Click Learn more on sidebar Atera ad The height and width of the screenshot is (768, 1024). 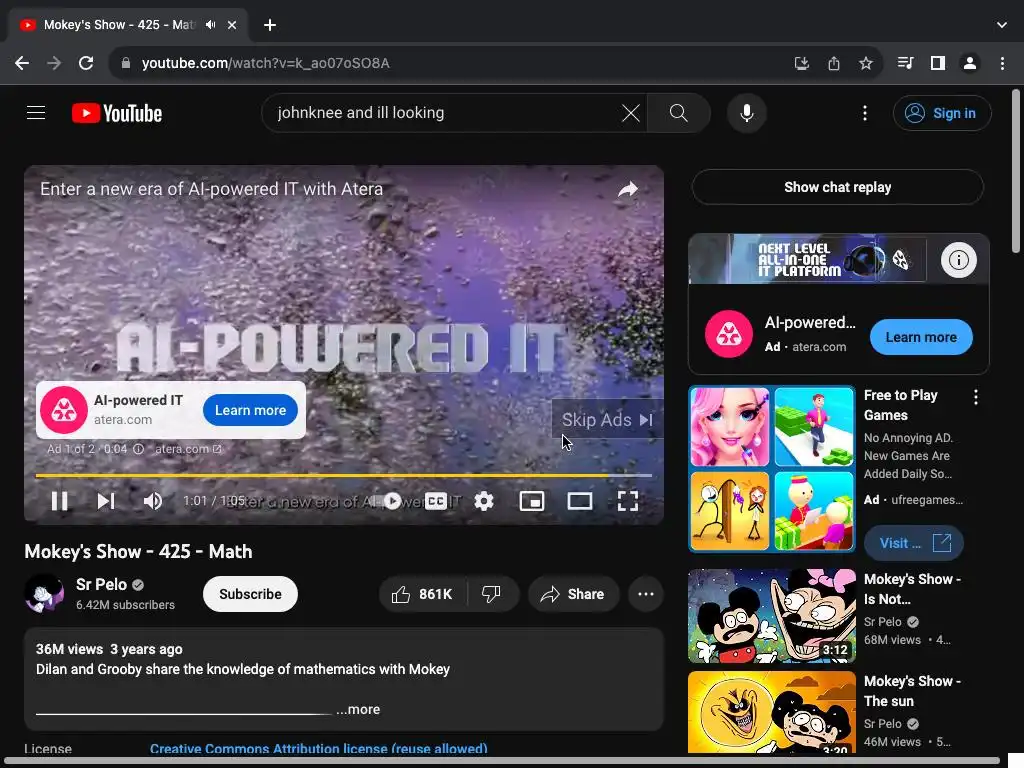click(921, 337)
